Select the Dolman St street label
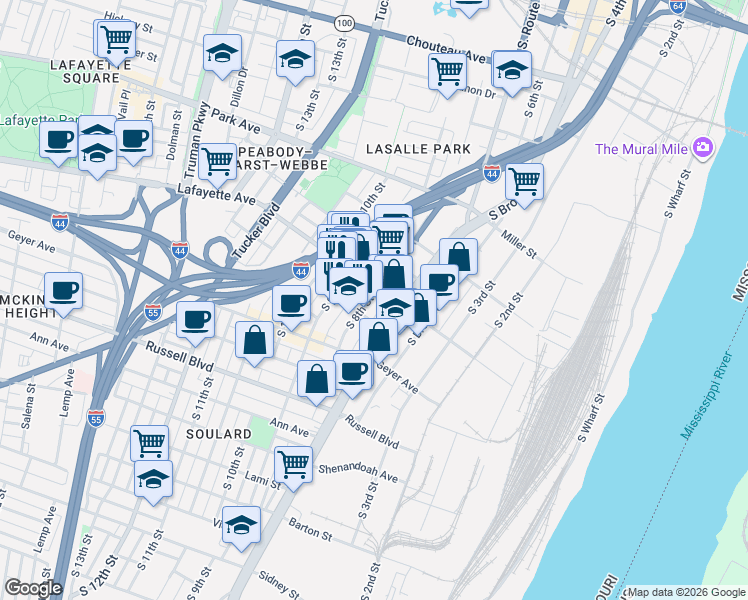748x600 pixels. [174, 135]
